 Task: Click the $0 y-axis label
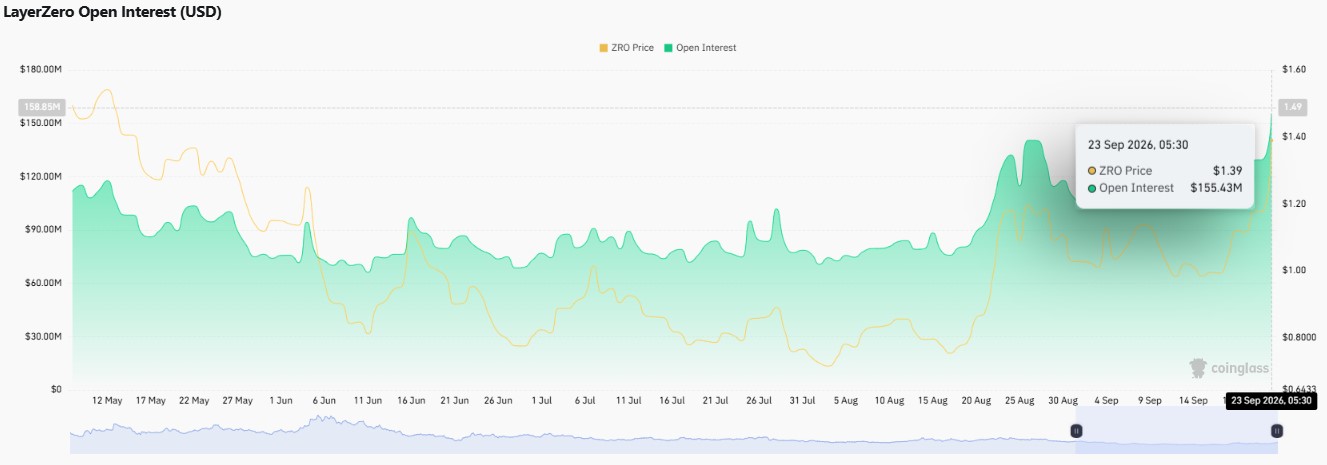click(x=56, y=390)
